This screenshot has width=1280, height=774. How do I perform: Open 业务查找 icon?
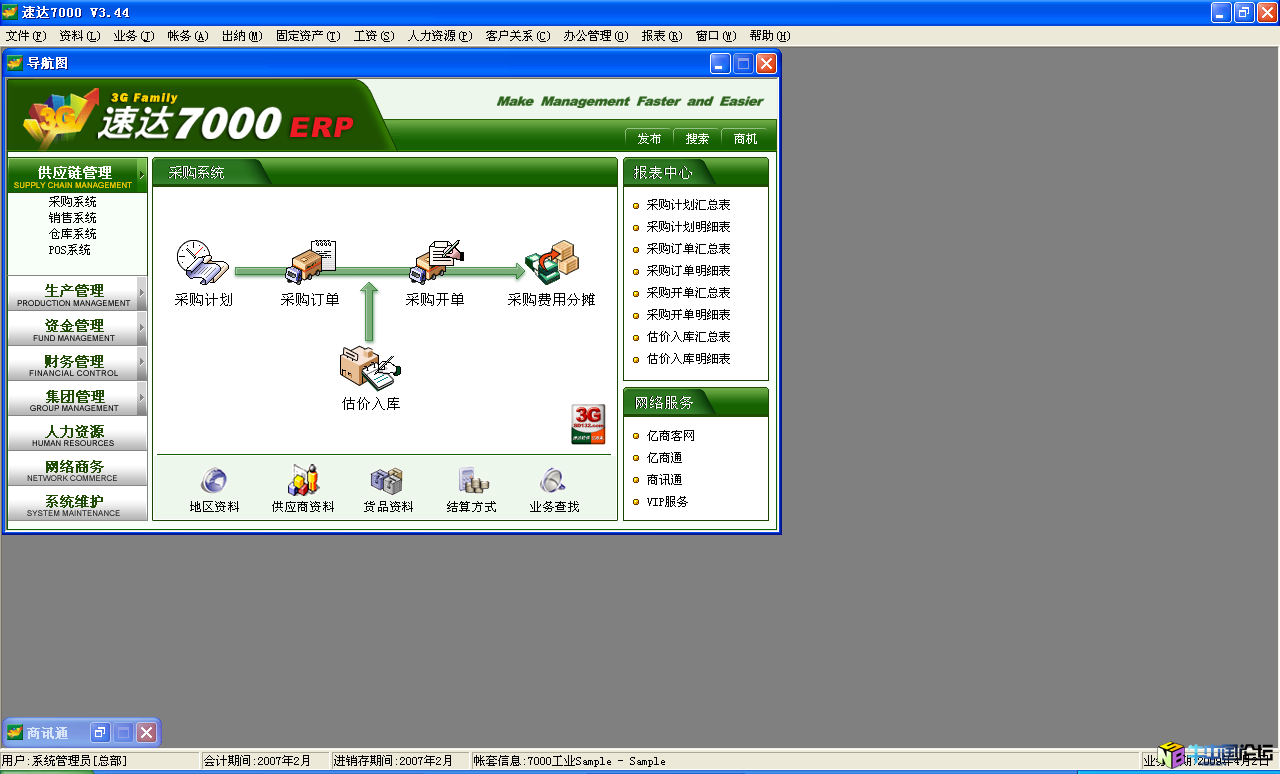[554, 481]
